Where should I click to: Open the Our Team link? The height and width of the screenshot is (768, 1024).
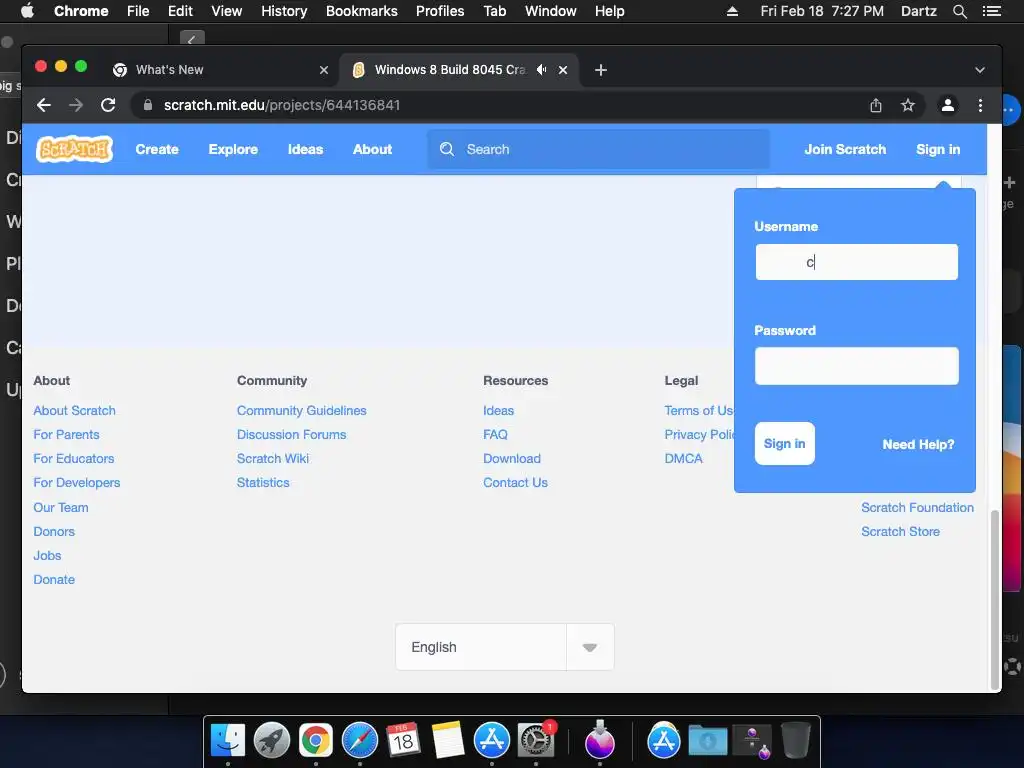coord(61,507)
